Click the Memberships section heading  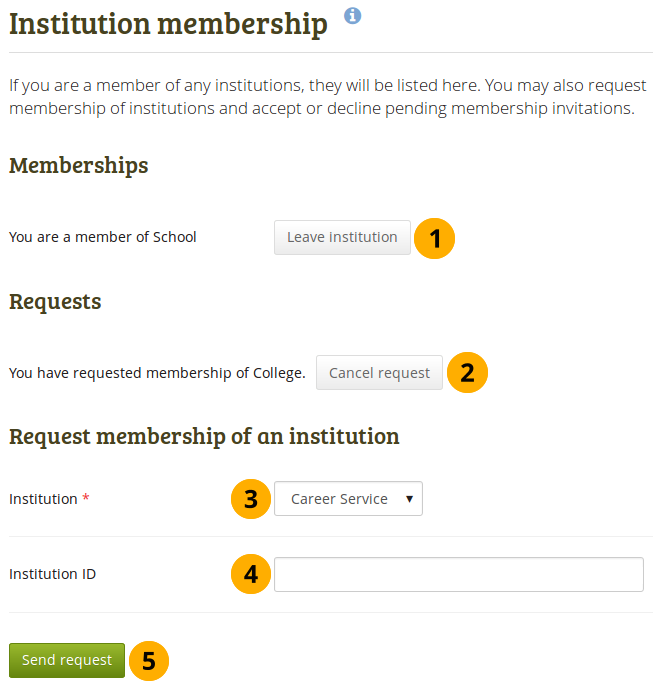(x=79, y=166)
